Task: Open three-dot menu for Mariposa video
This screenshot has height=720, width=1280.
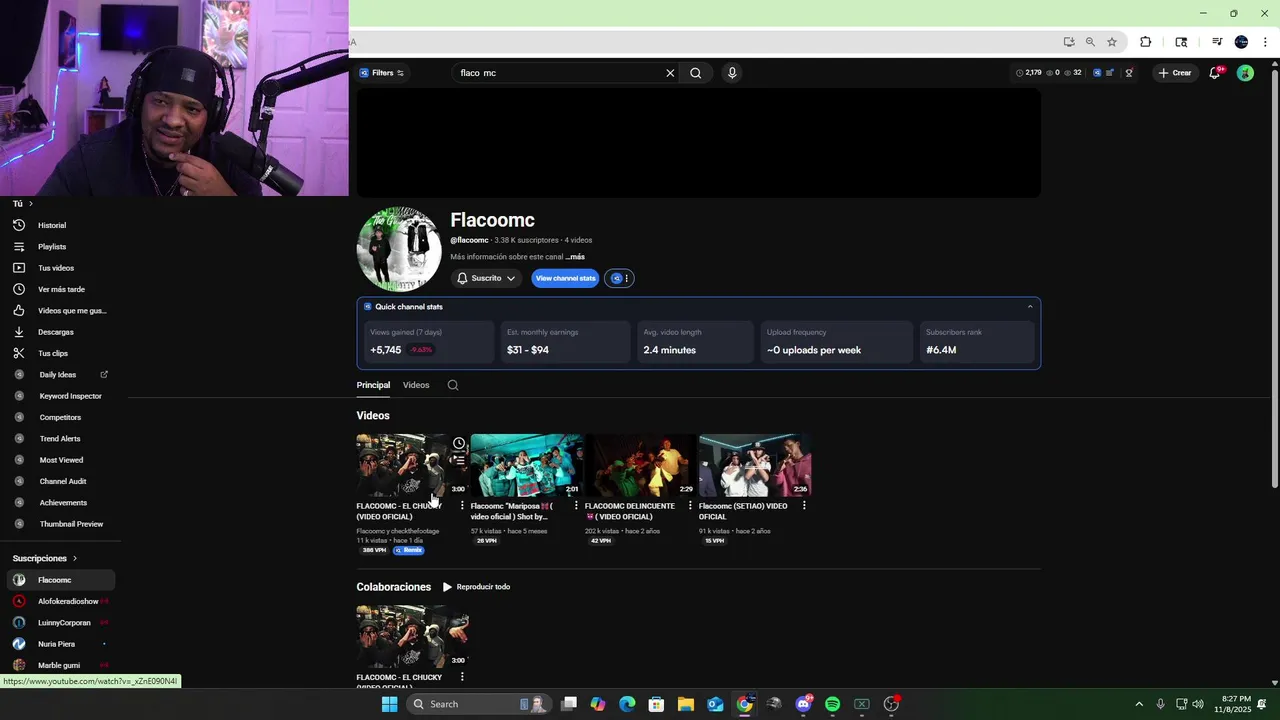Action: coord(576,506)
